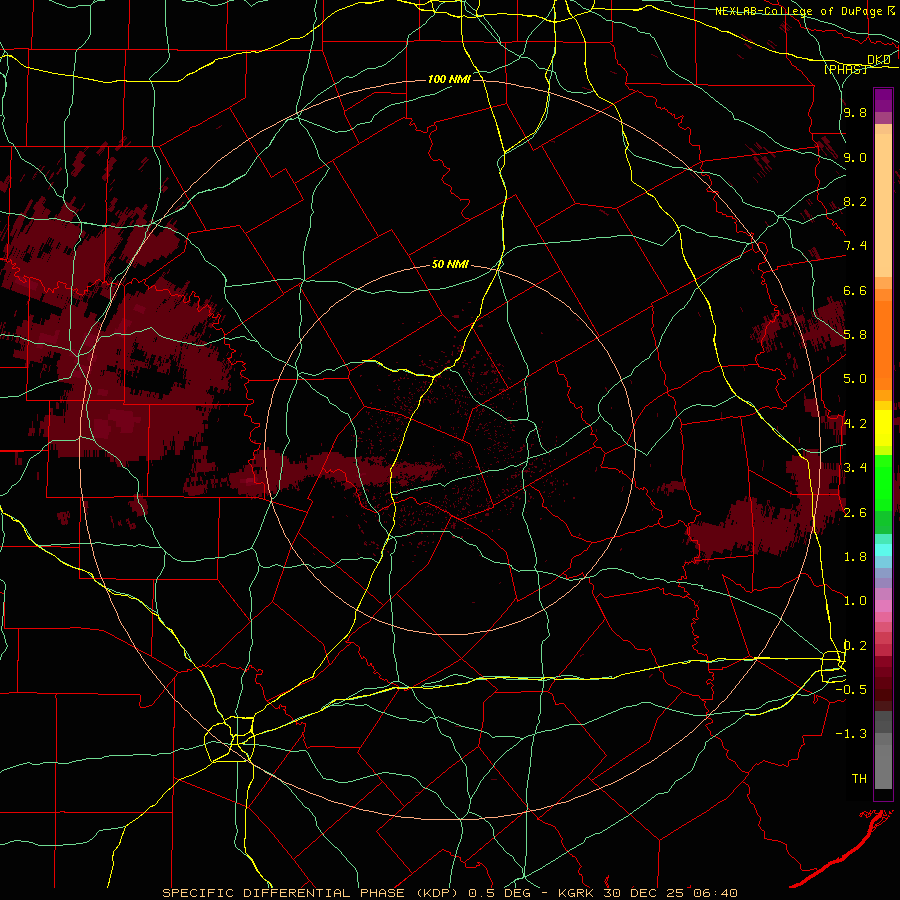Pick the orange band on the color bar
Screen dimensions: 900x900
(883, 344)
